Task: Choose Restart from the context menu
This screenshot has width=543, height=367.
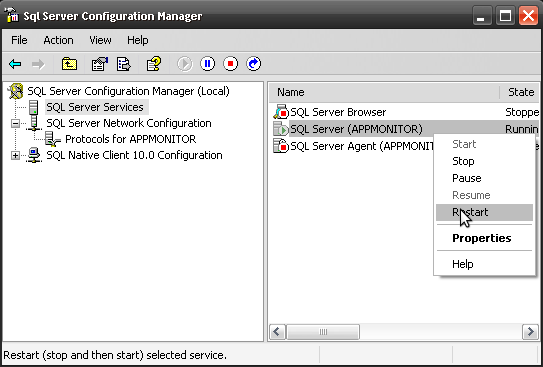Action: (x=484, y=212)
